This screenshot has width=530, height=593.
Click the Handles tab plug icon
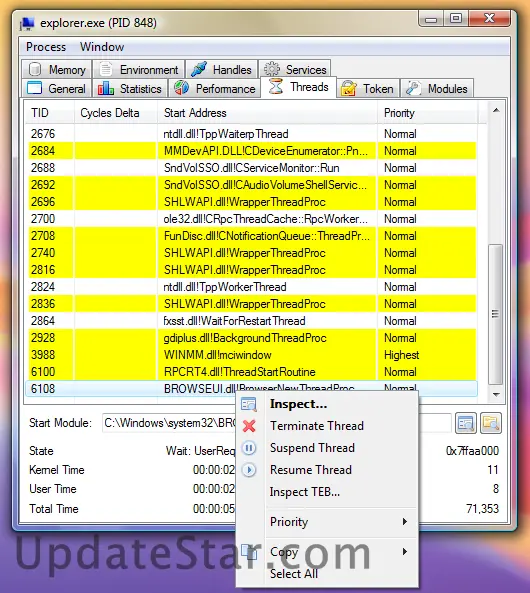pyautogui.click(x=199, y=70)
